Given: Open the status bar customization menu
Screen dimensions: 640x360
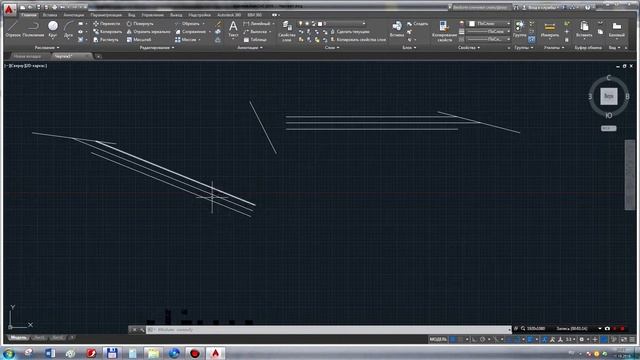Looking at the screenshot, I should (x=632, y=339).
